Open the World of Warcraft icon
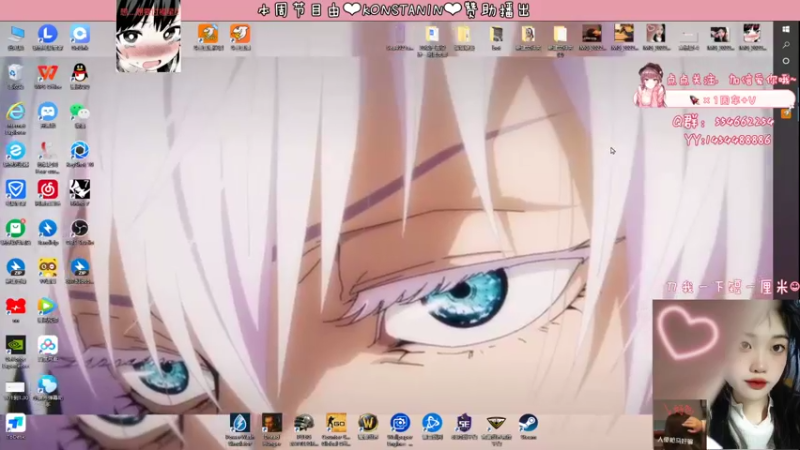 click(368, 423)
